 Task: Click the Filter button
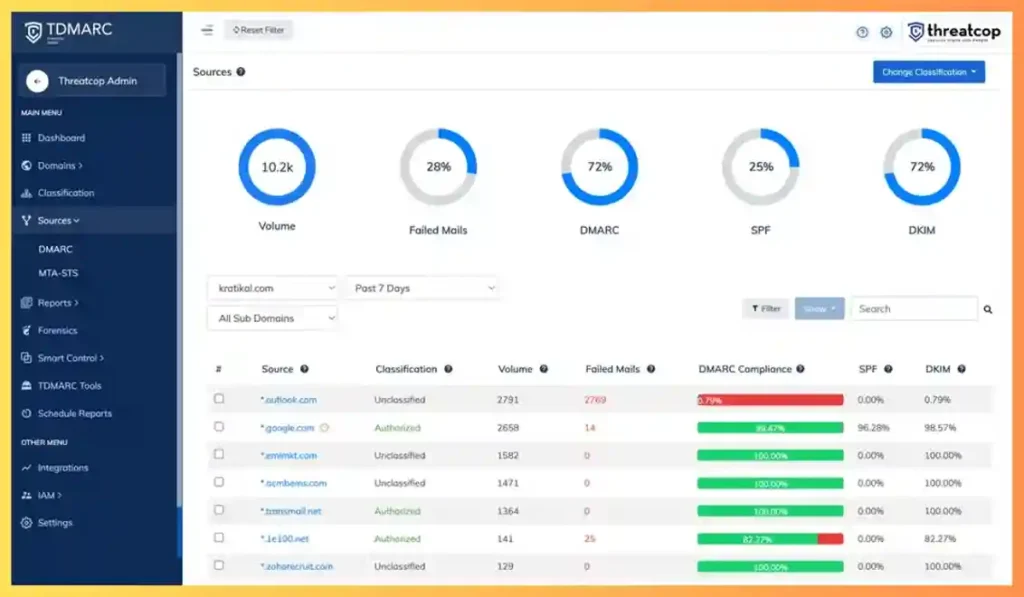tap(765, 309)
